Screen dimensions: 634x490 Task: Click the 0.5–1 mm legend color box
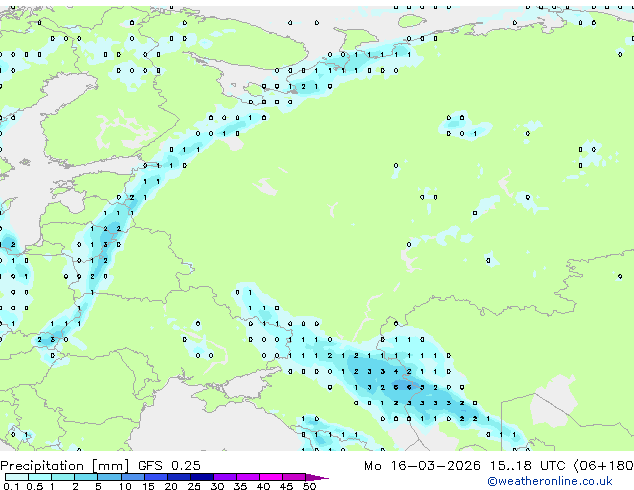[x=40, y=477]
